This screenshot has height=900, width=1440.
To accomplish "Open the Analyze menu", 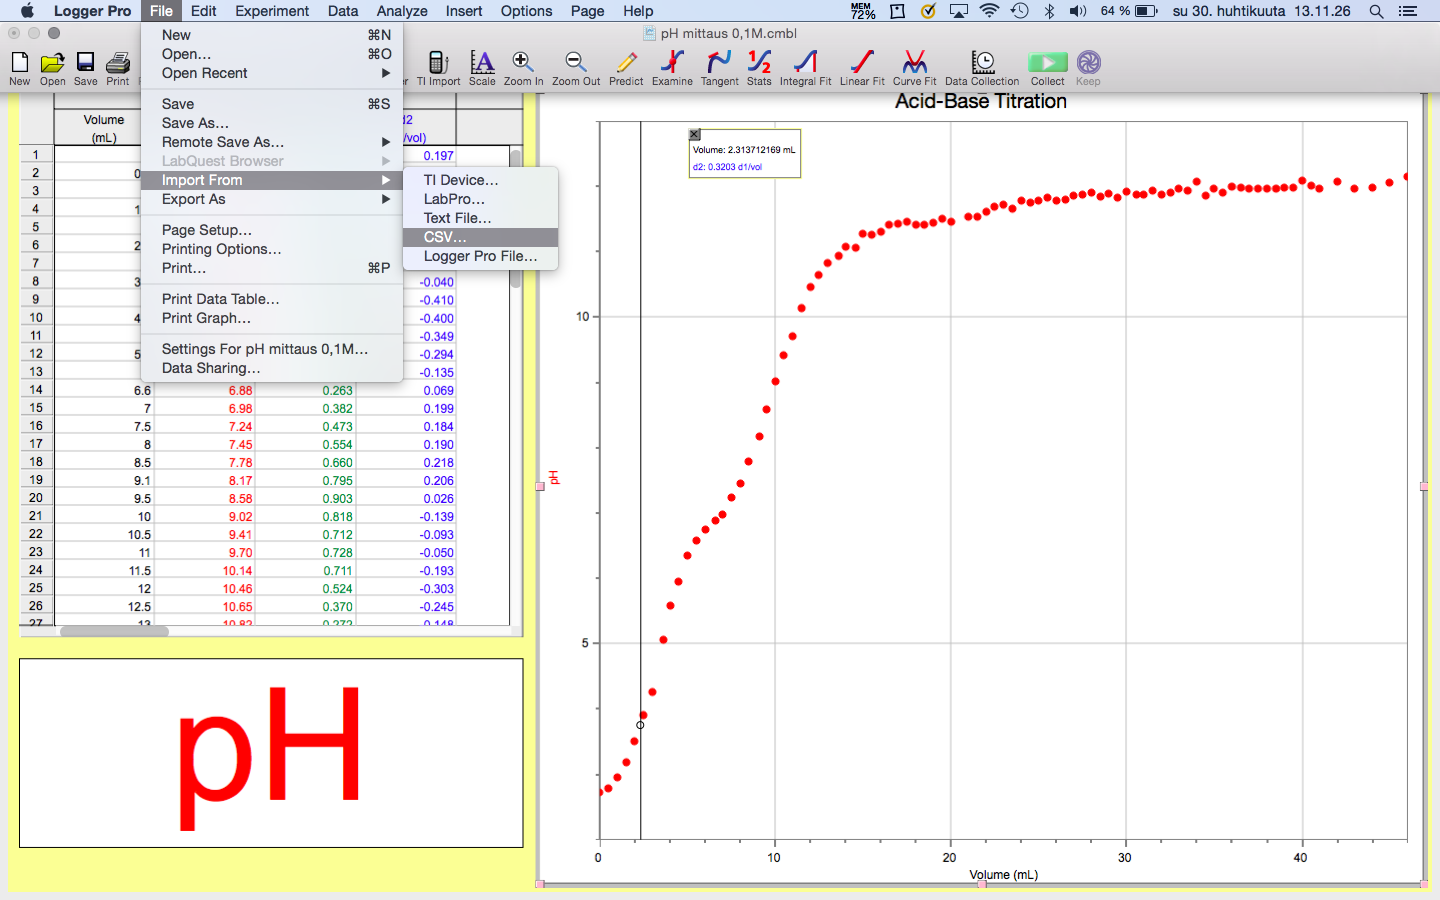I will (402, 11).
